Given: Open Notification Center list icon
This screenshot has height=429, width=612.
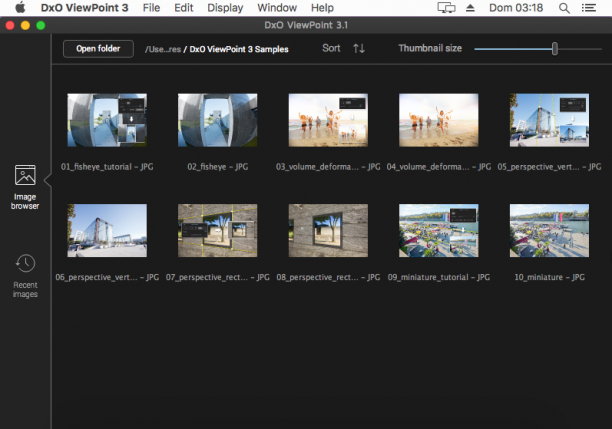Looking at the screenshot, I should tap(589, 8).
